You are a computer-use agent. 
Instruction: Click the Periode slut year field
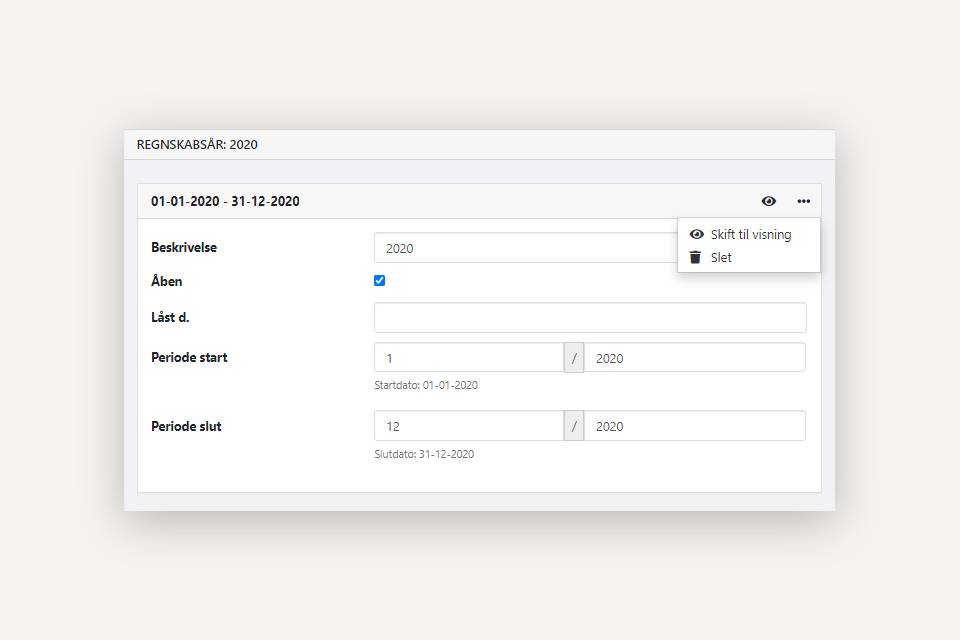pyautogui.click(x=694, y=426)
